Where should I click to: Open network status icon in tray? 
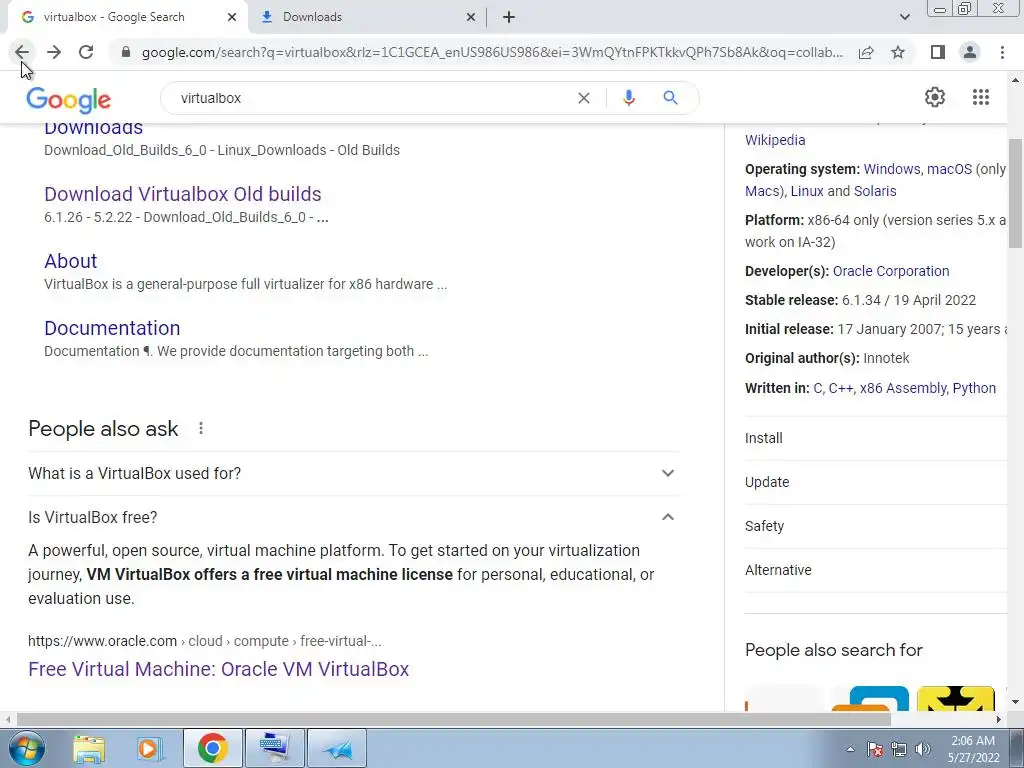coord(899,749)
